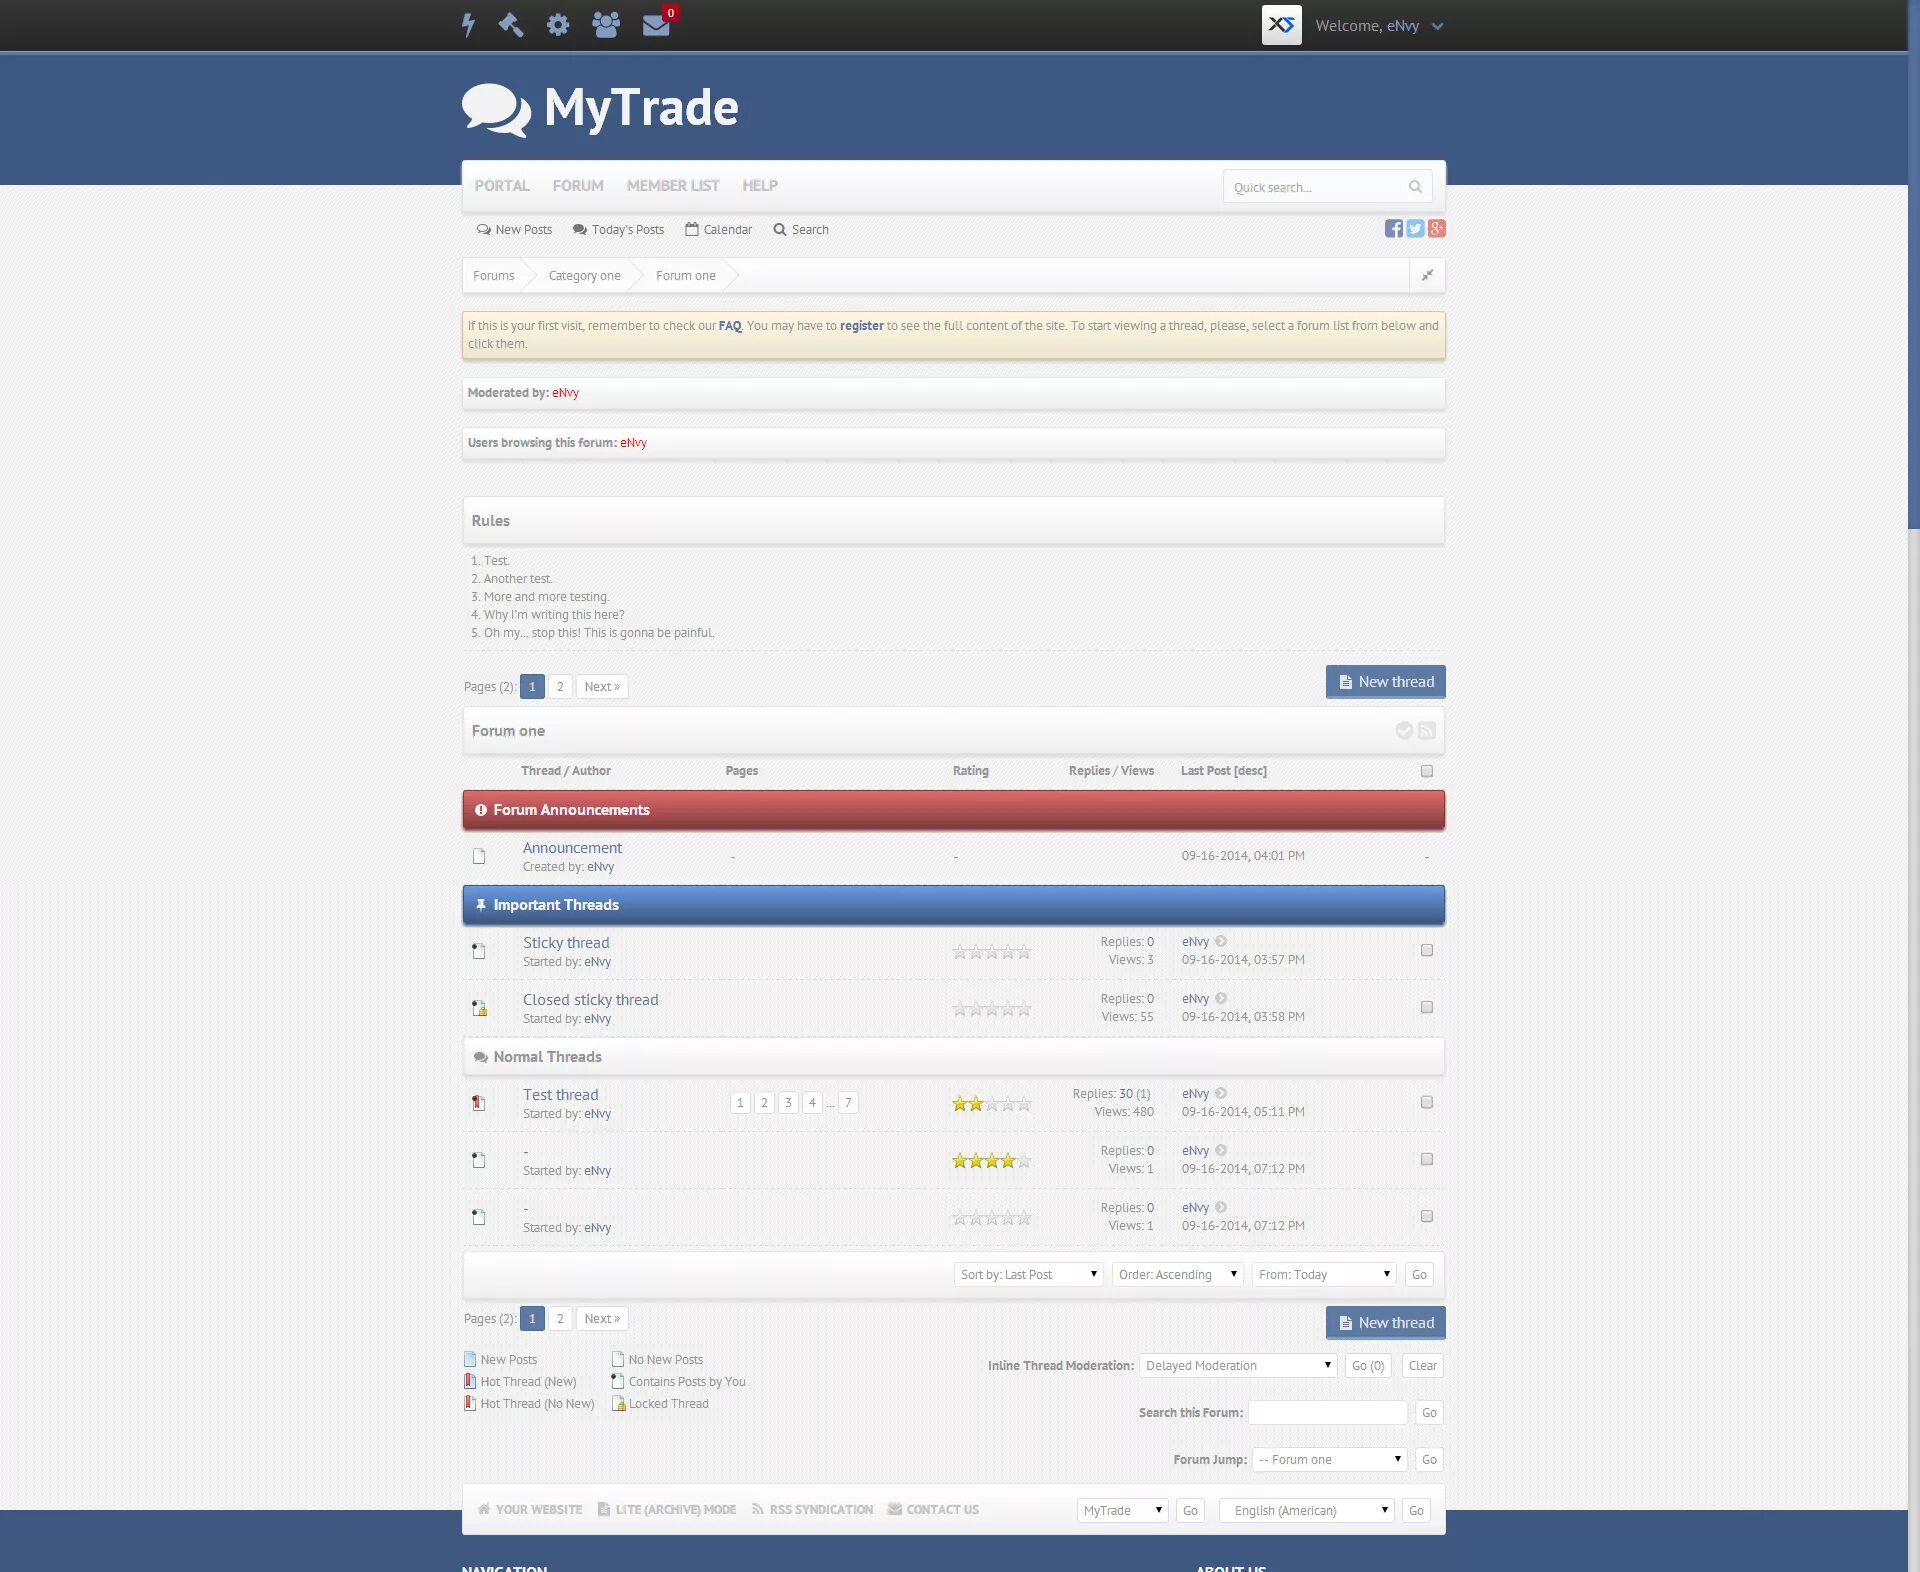Expand the From Today date filter dropdown
The width and height of the screenshot is (1920, 1572).
[x=1324, y=1274]
